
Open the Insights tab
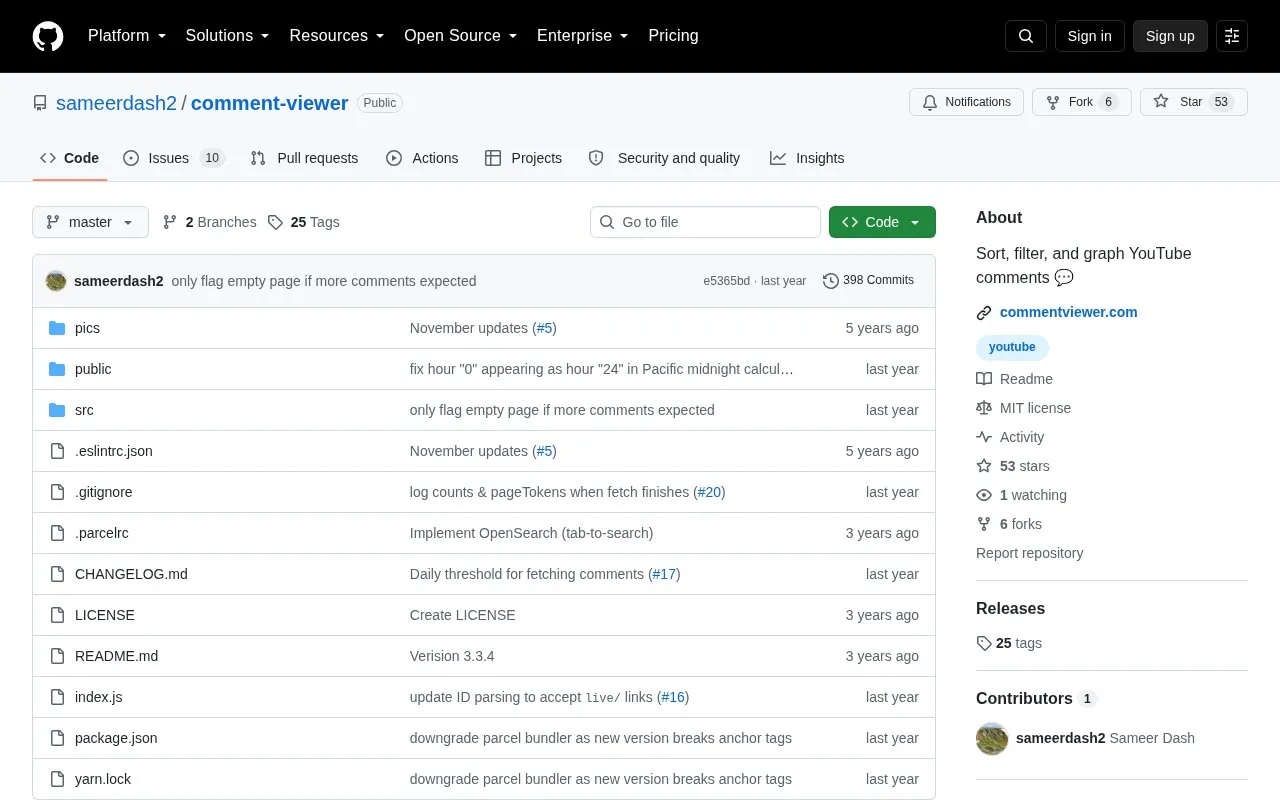coord(807,158)
